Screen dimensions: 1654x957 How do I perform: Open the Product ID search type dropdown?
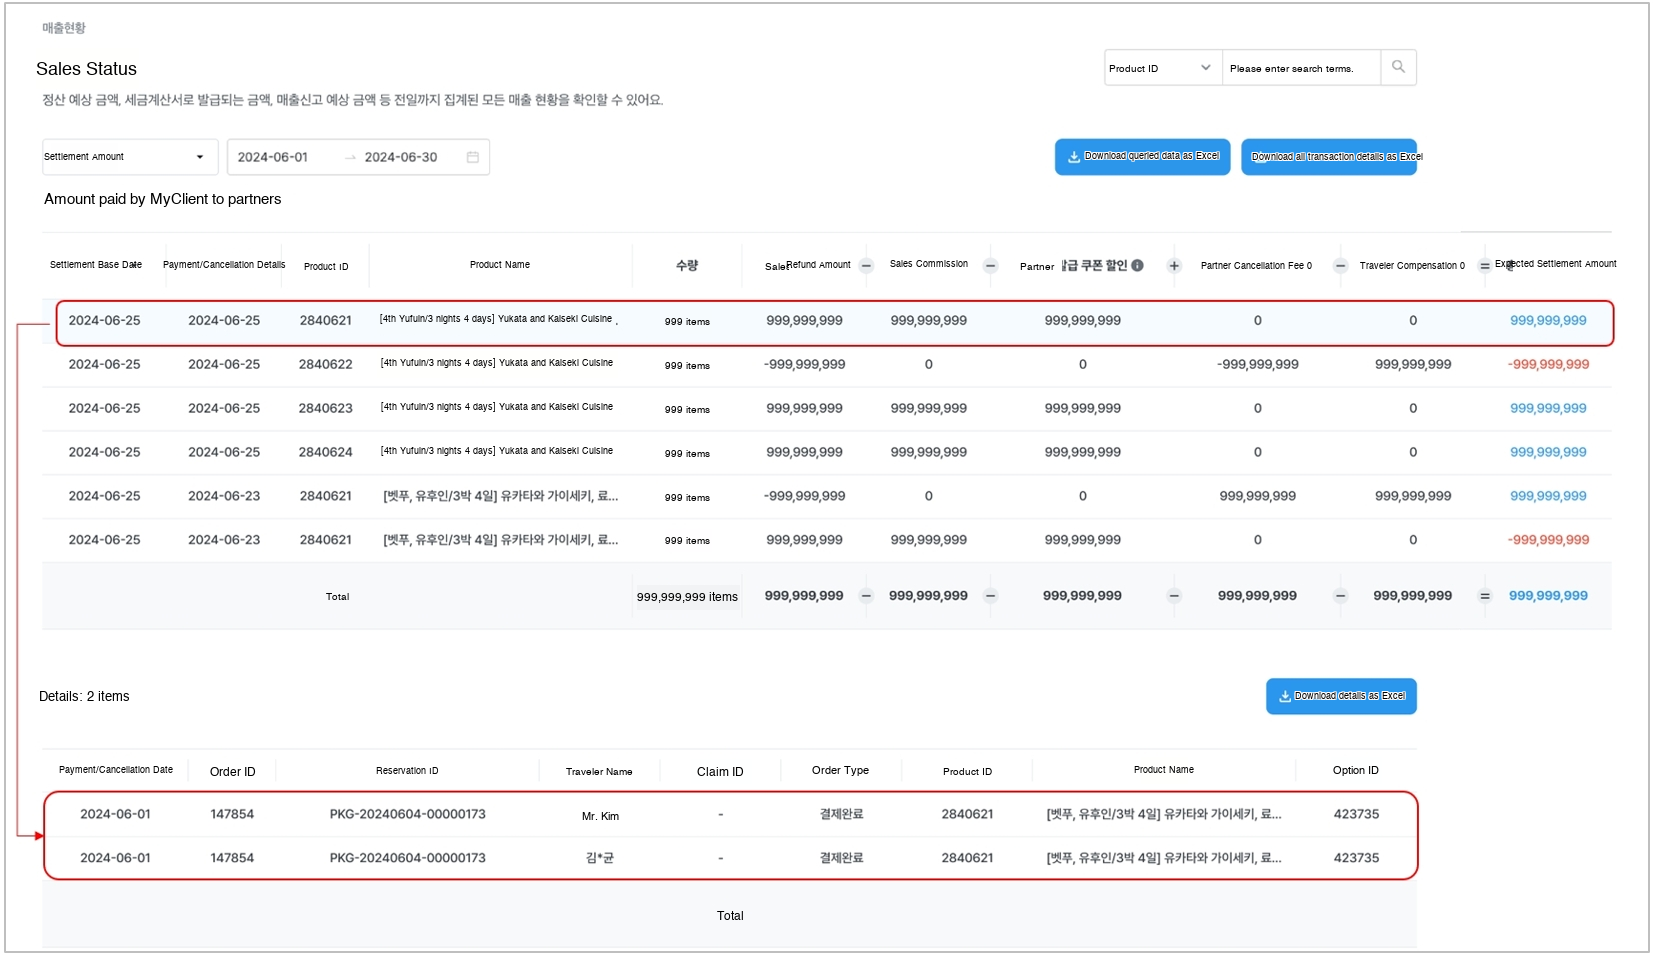1162,68
